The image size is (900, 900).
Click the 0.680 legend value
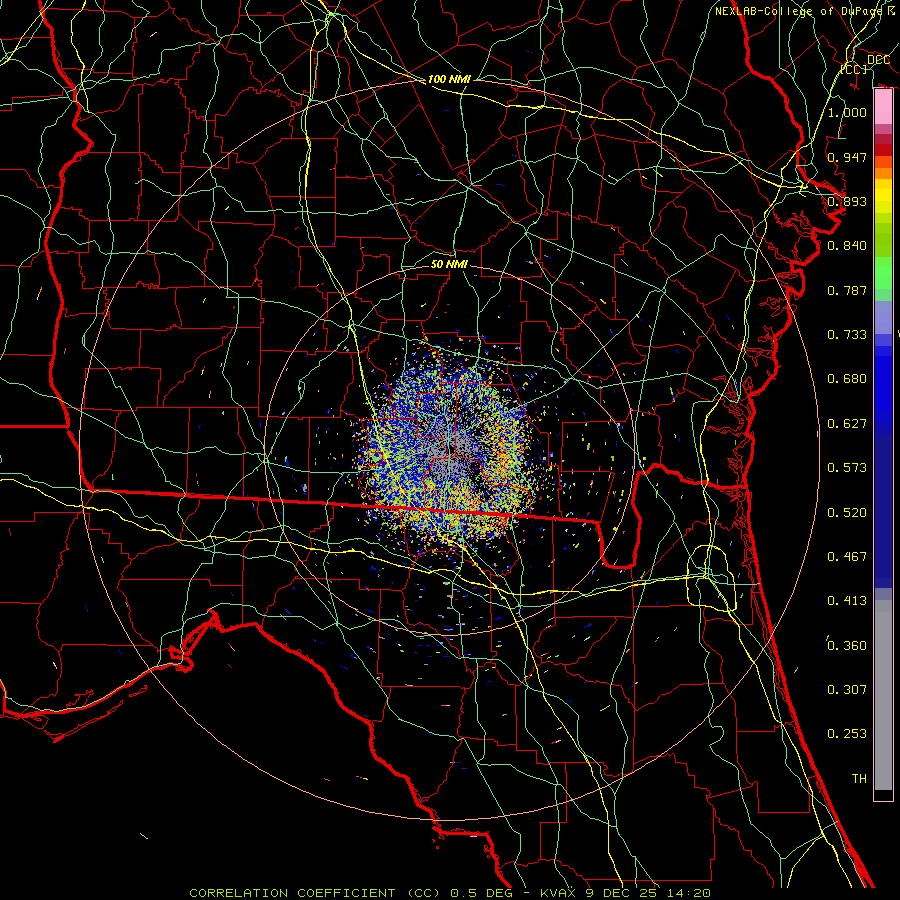click(x=847, y=379)
